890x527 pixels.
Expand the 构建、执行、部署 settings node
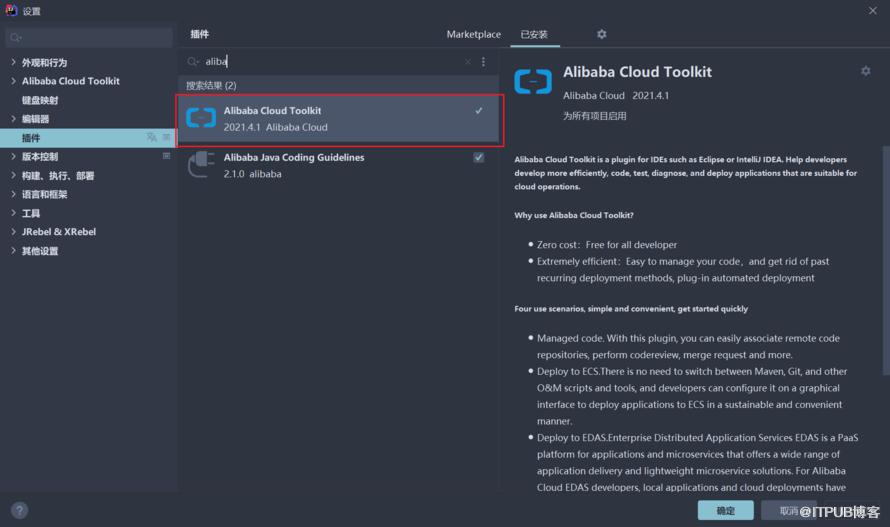[13, 175]
